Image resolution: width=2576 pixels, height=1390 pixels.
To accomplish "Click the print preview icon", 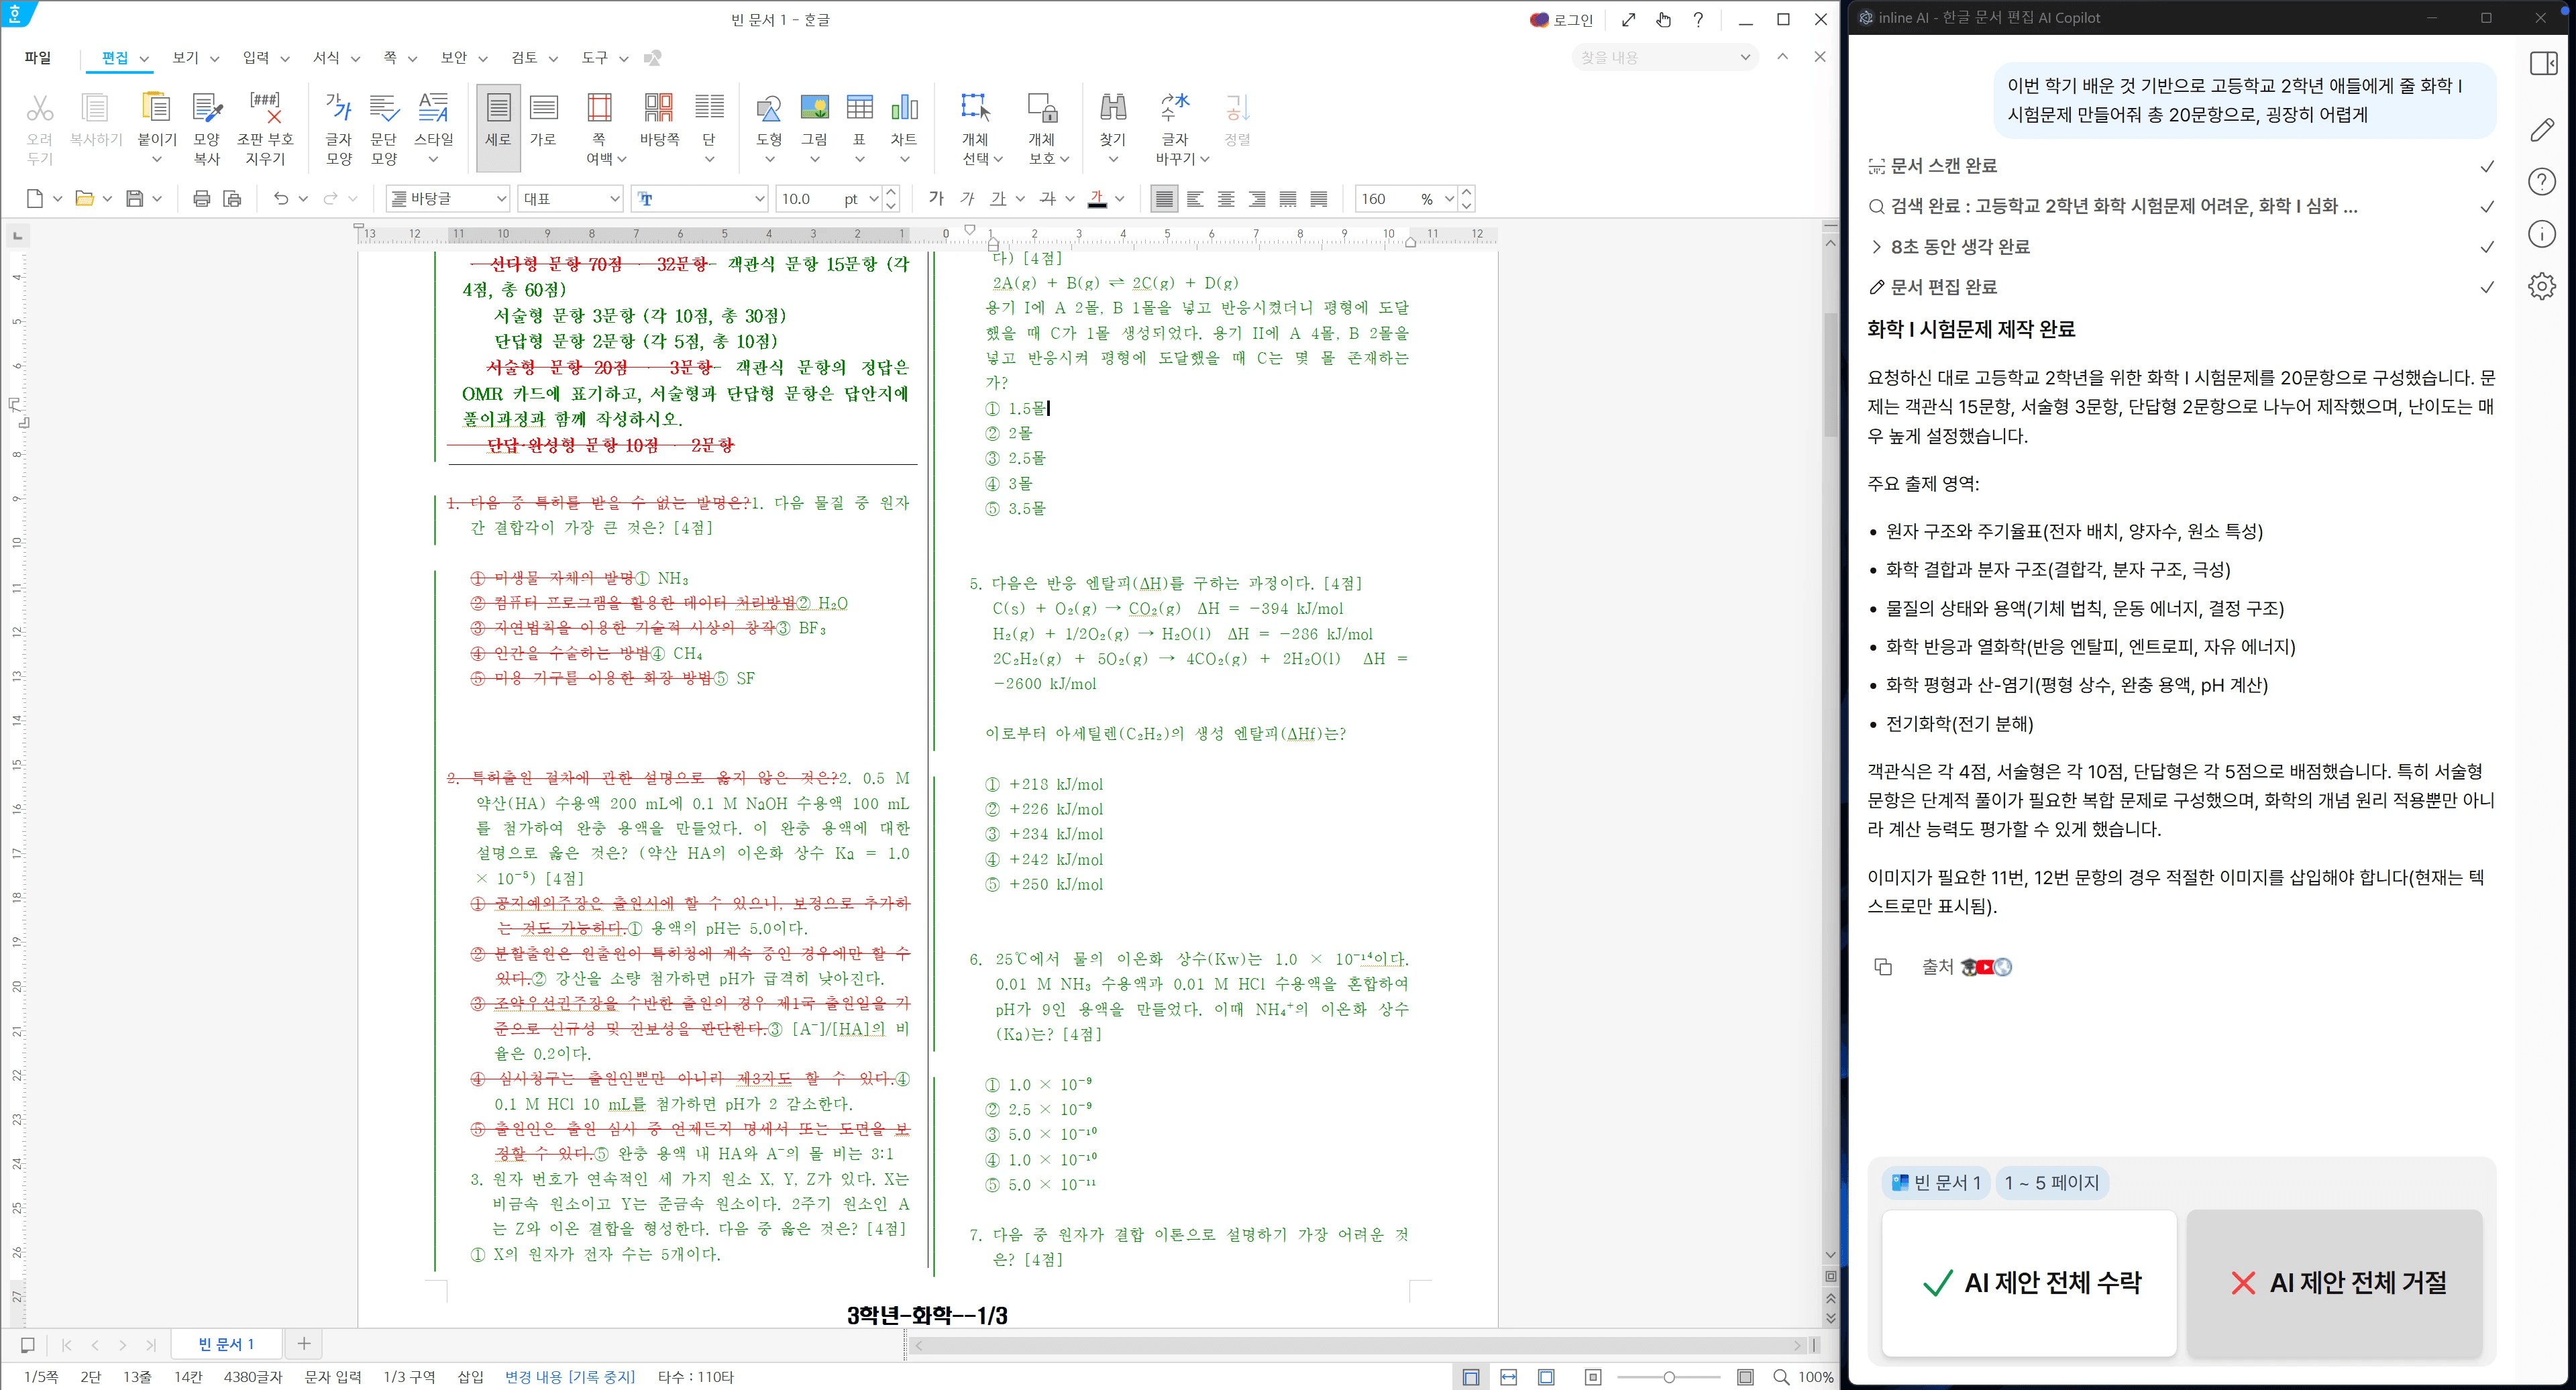I will point(232,199).
